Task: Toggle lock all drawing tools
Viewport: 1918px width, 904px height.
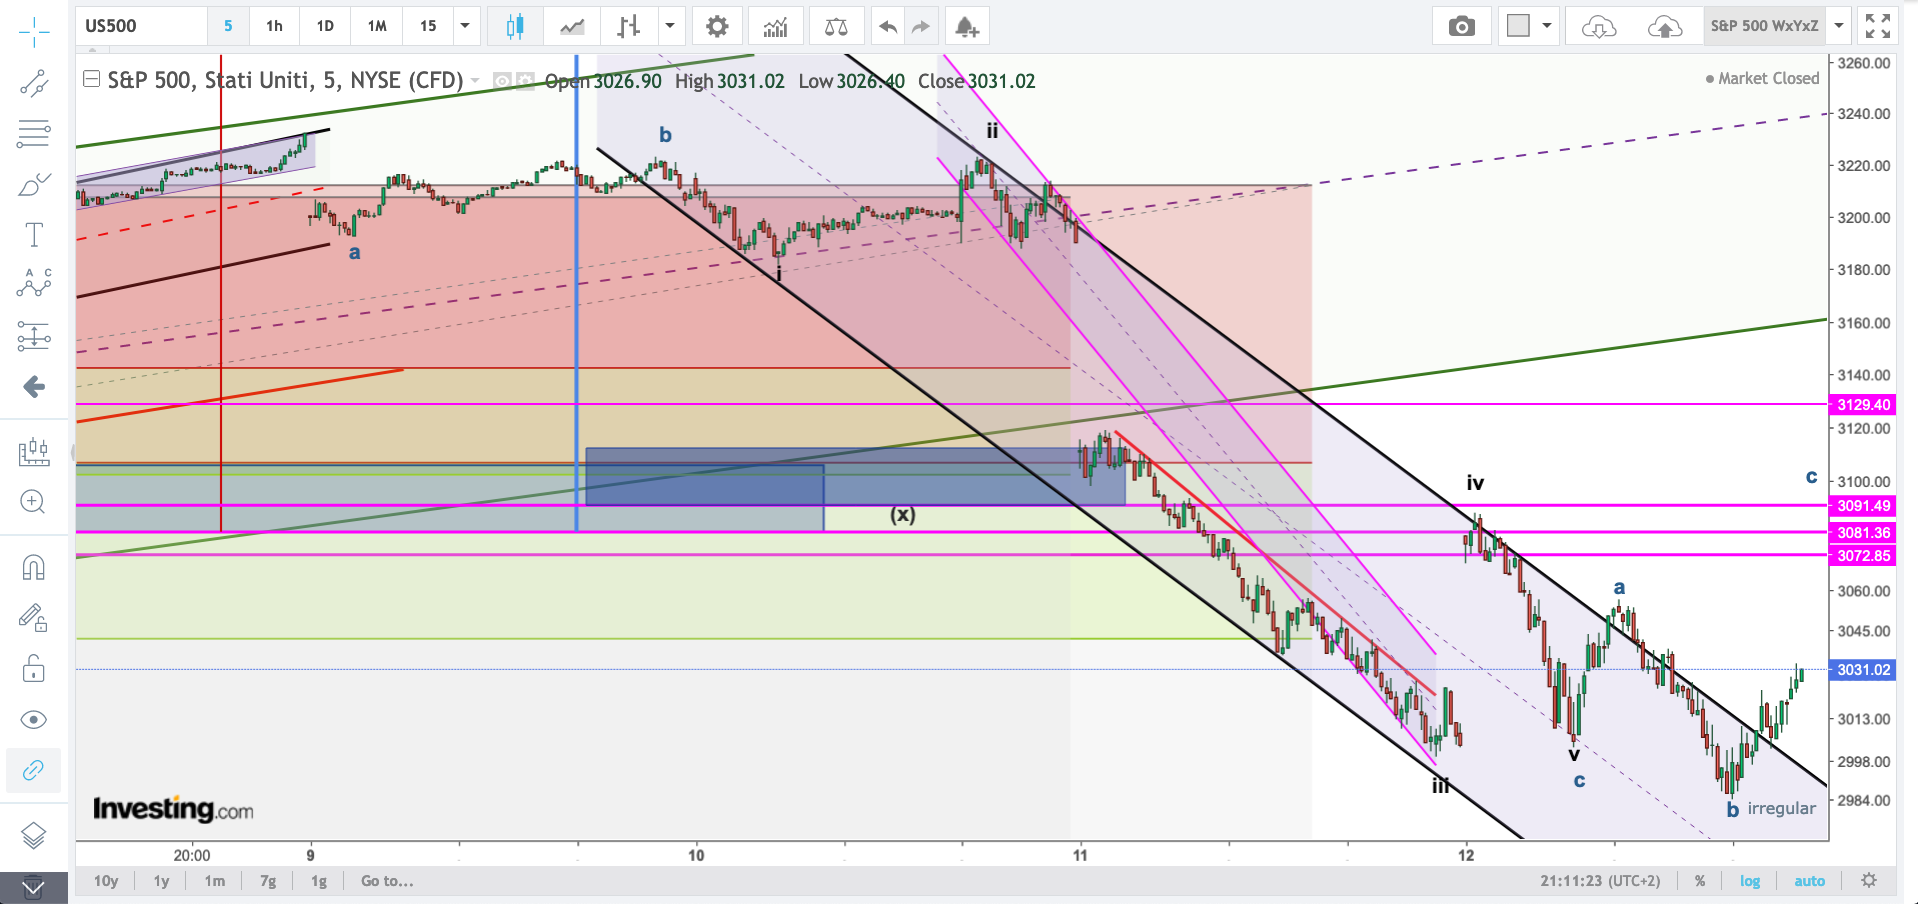Action: point(33,668)
